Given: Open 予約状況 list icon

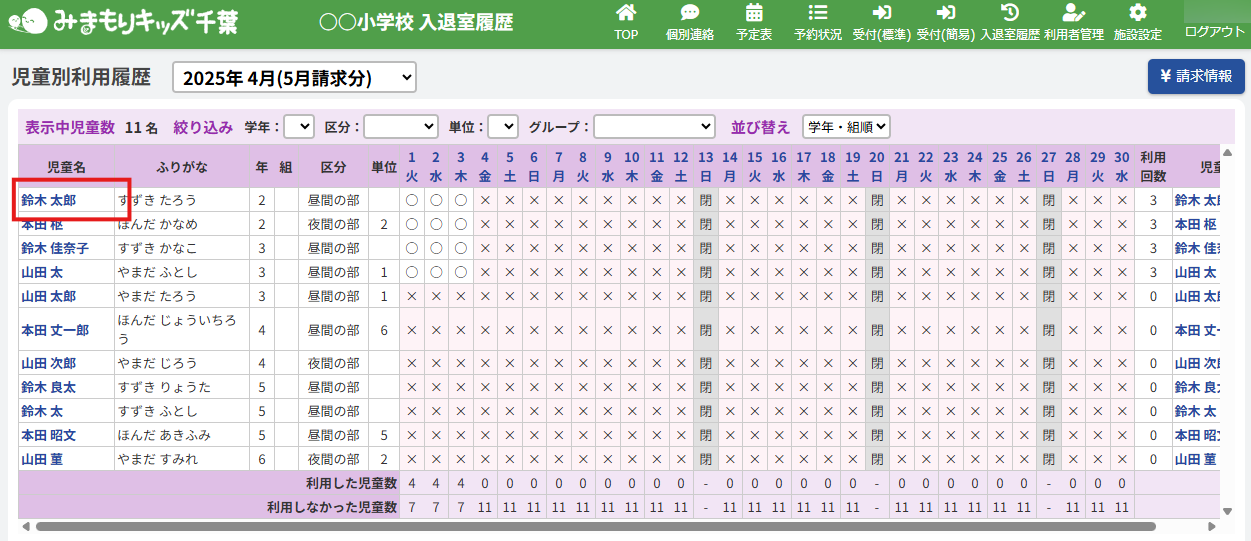Looking at the screenshot, I should (x=817, y=14).
